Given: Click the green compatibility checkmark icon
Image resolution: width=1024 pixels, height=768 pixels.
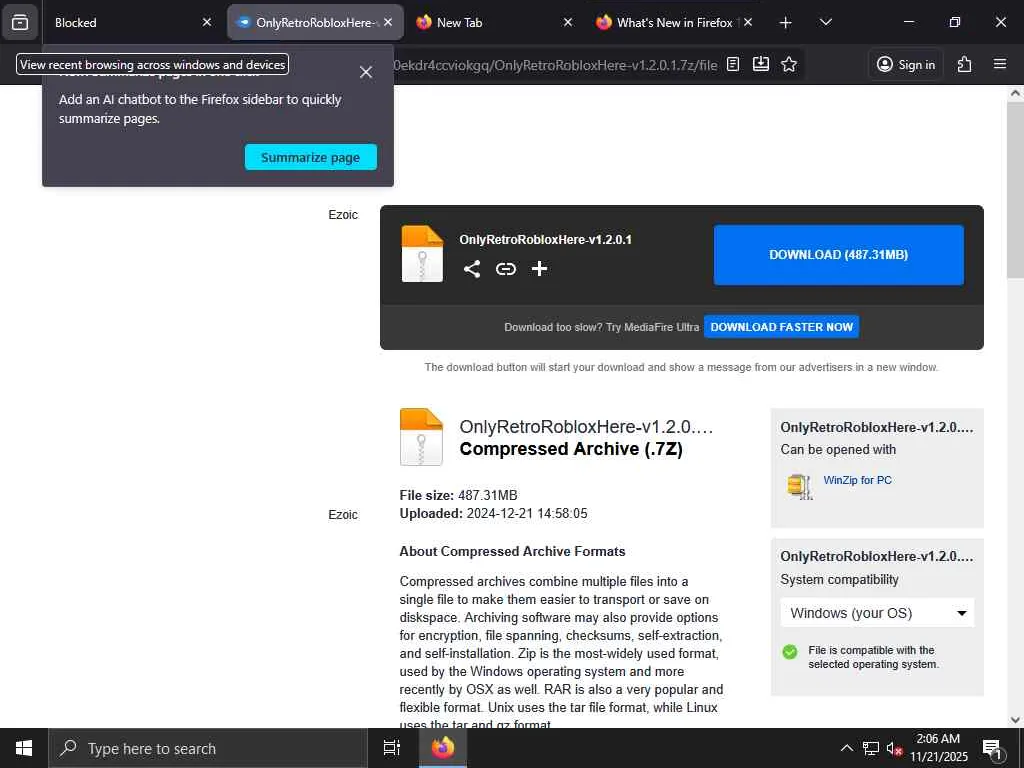Looking at the screenshot, I should pos(790,652).
